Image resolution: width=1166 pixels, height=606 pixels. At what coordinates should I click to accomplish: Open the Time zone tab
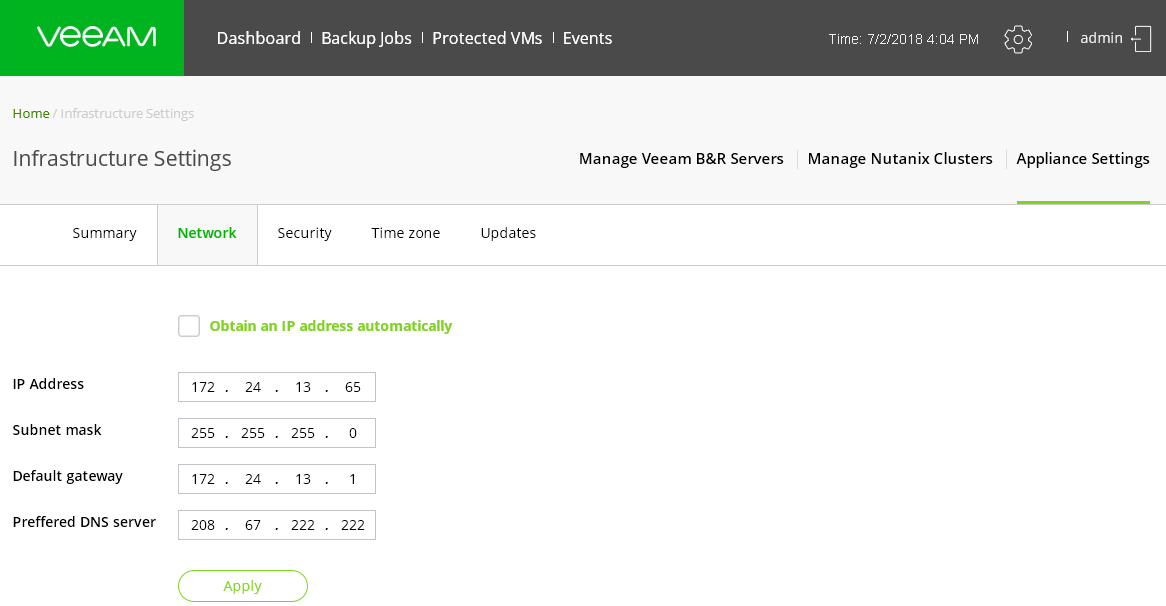[x=405, y=233]
